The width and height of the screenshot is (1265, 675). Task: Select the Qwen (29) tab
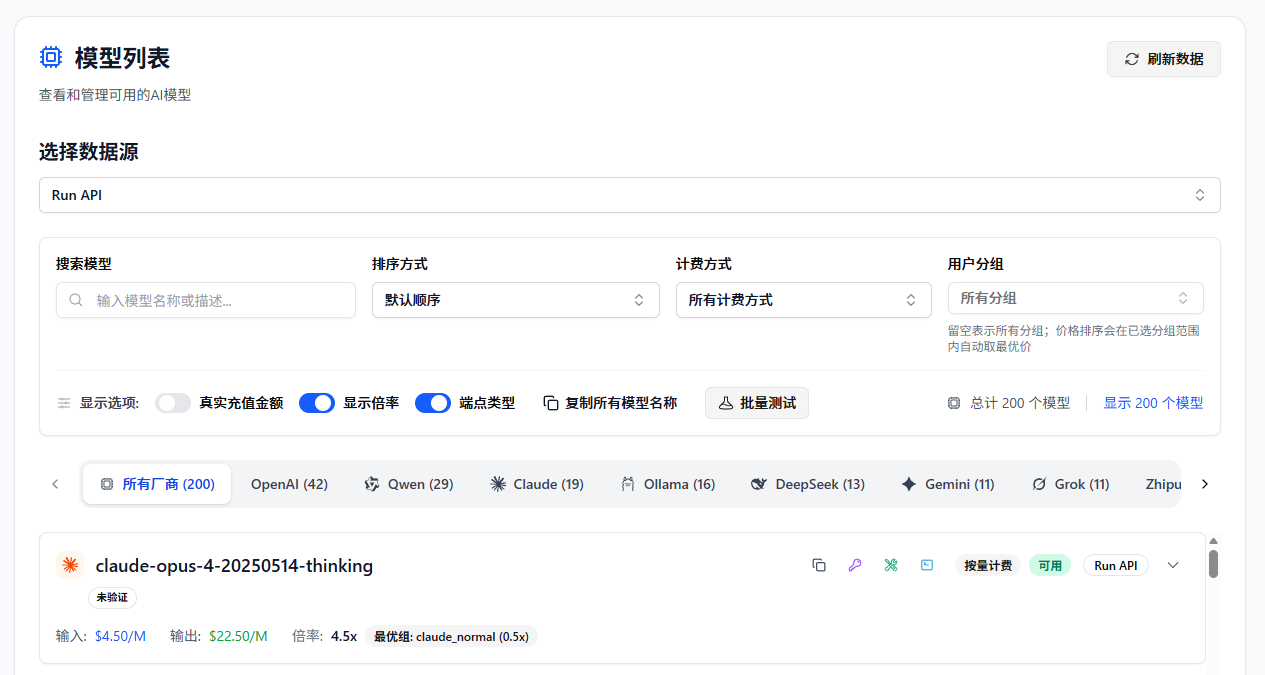(408, 484)
